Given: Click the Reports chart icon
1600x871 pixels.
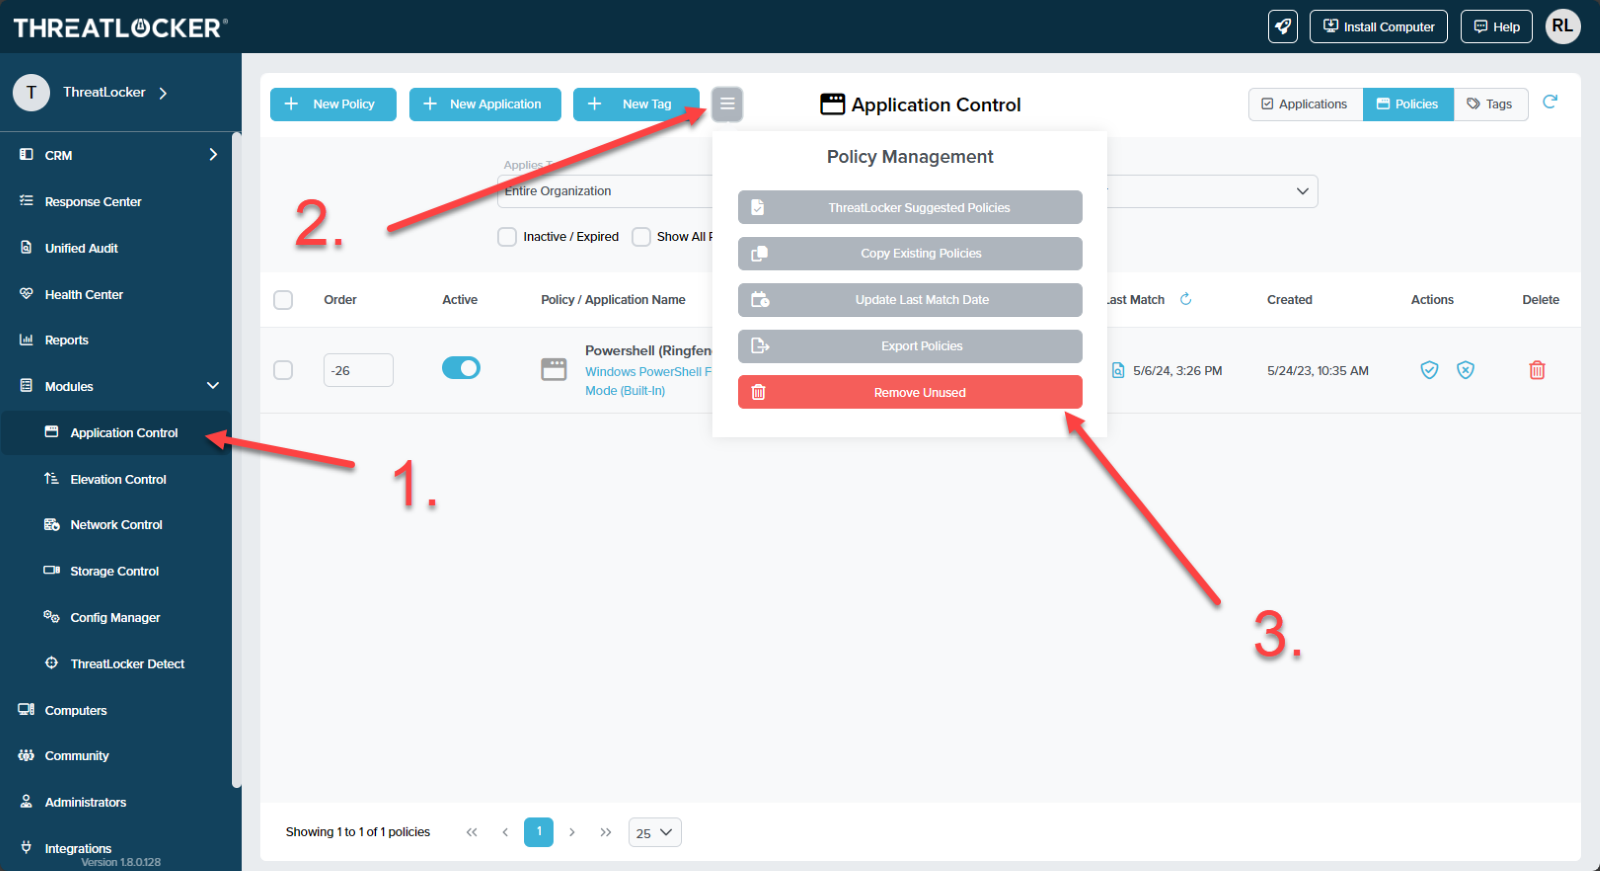Looking at the screenshot, I should 26,340.
